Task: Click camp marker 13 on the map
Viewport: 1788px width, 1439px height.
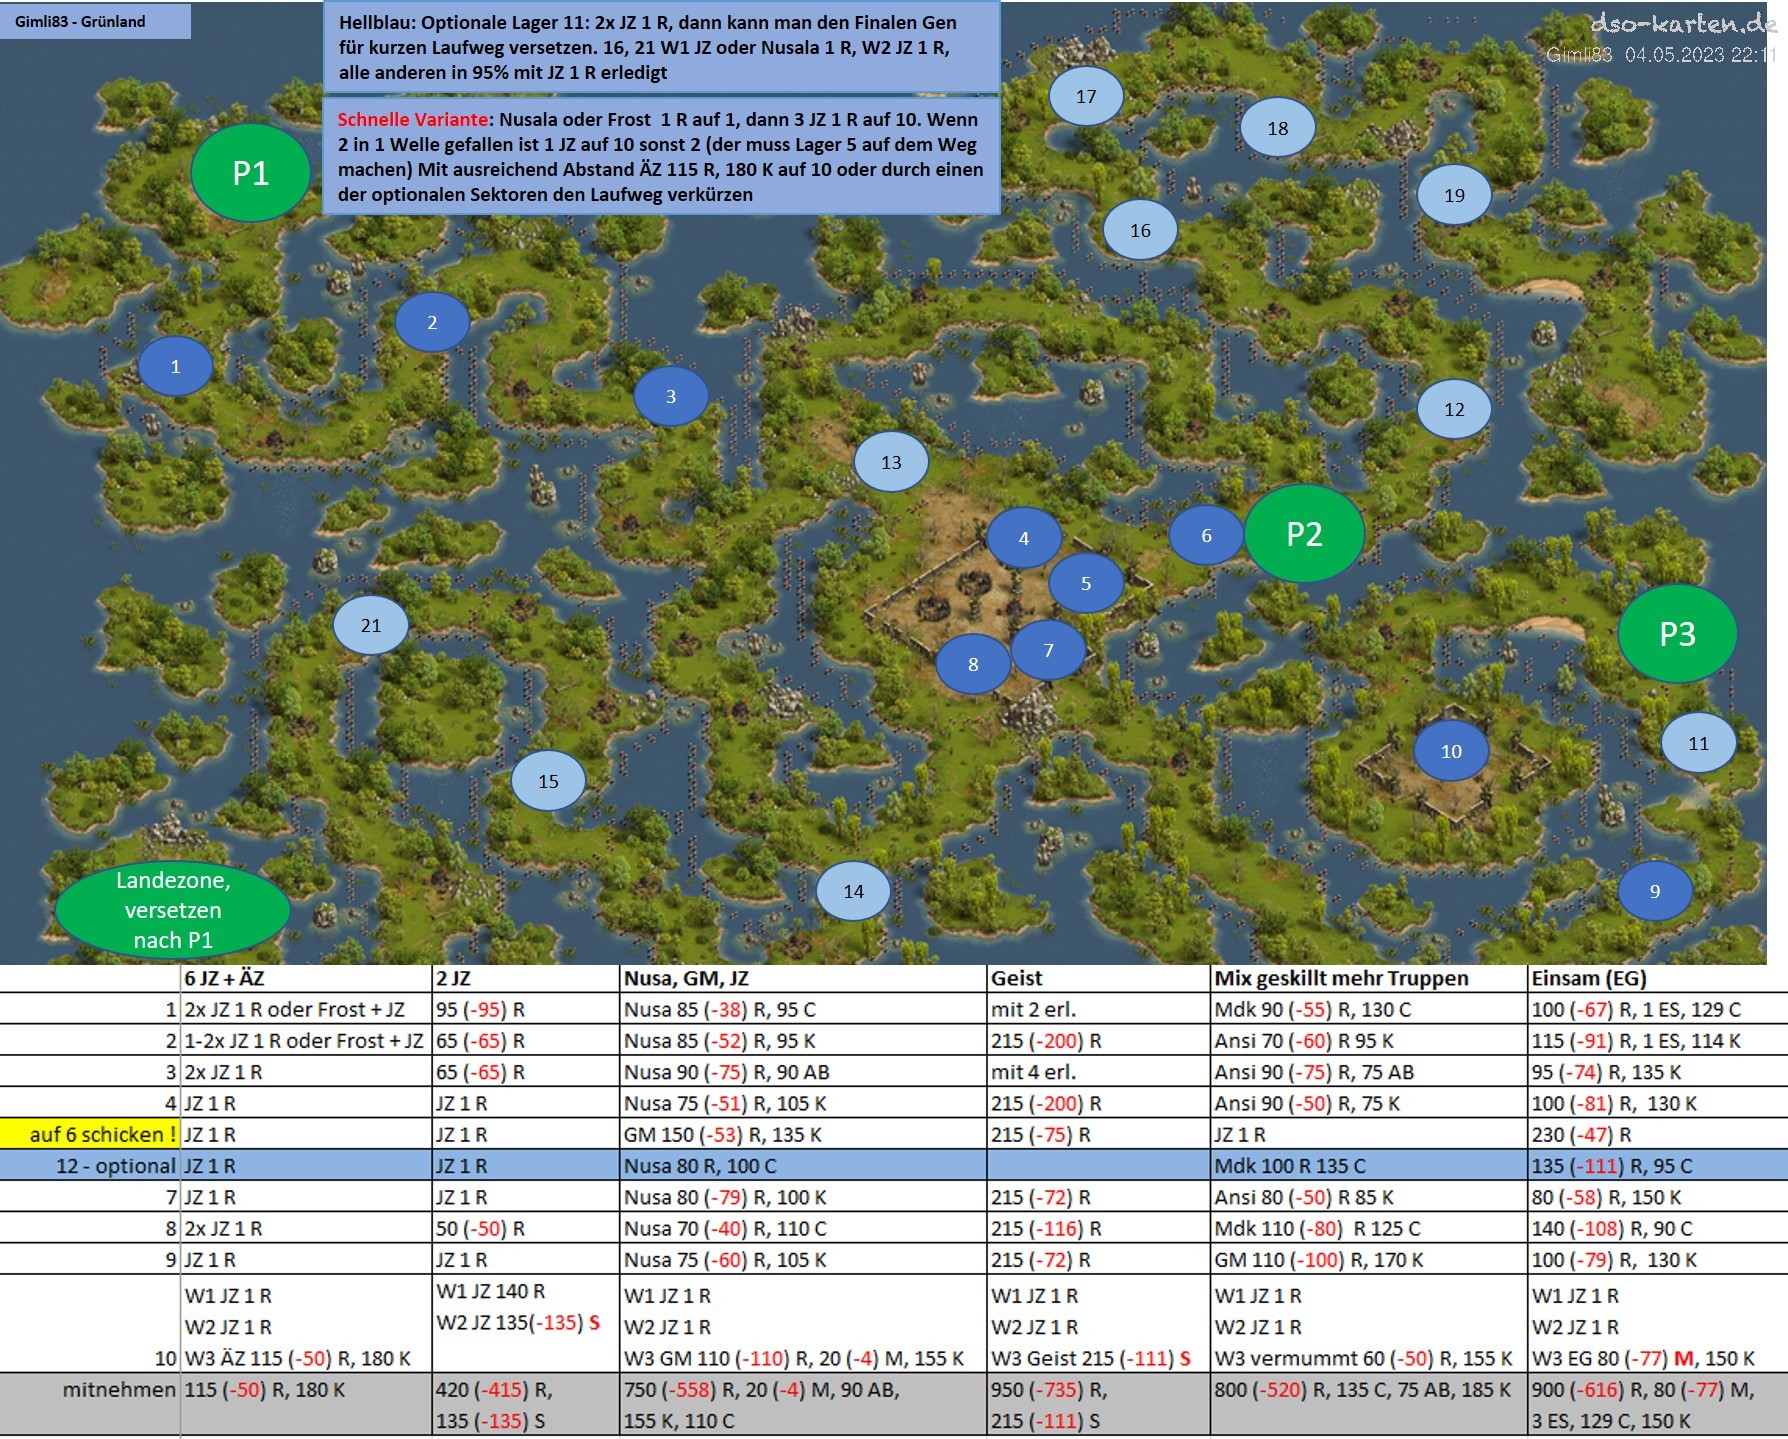Action: 891,462
